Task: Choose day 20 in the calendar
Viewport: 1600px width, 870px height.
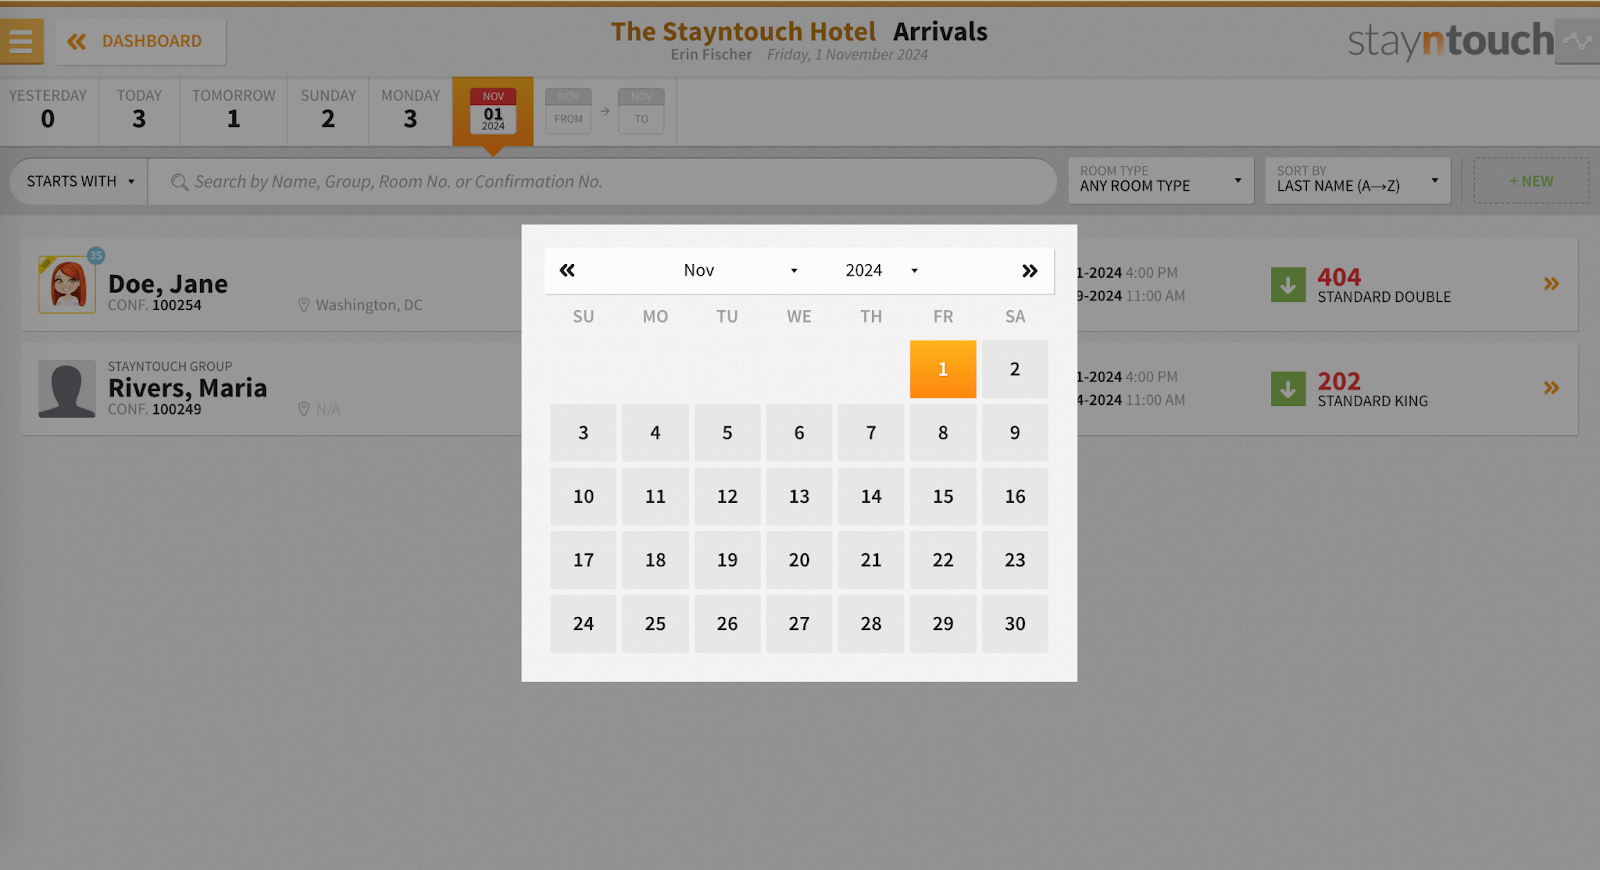Action: pos(799,560)
